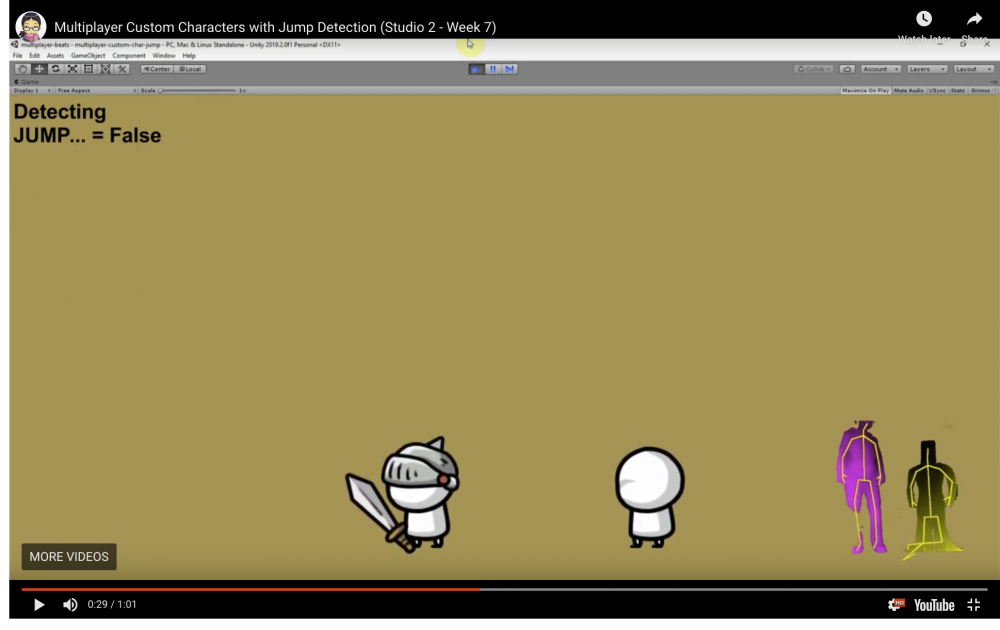The width and height of the screenshot is (1000, 630).
Task: Open the Layout dropdown
Action: pyautogui.click(x=973, y=69)
